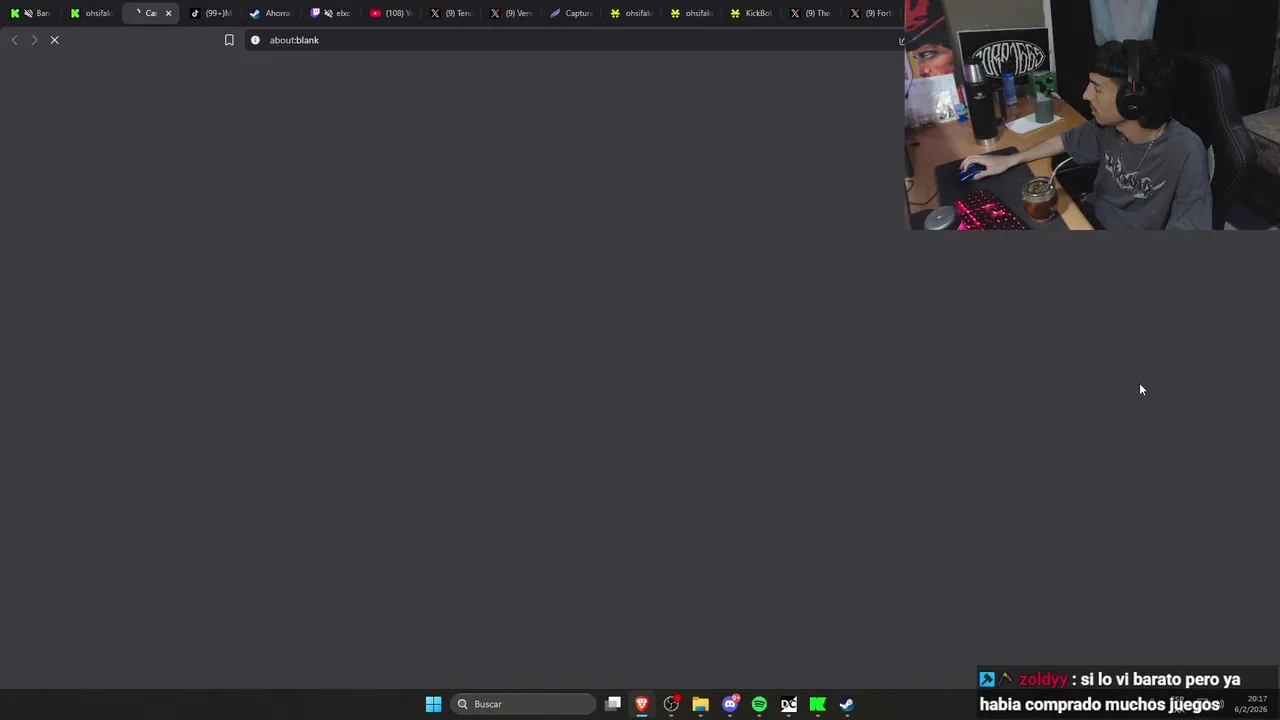Go forward with the browser forward arrow
The height and width of the screenshot is (720, 1280).
point(34,40)
